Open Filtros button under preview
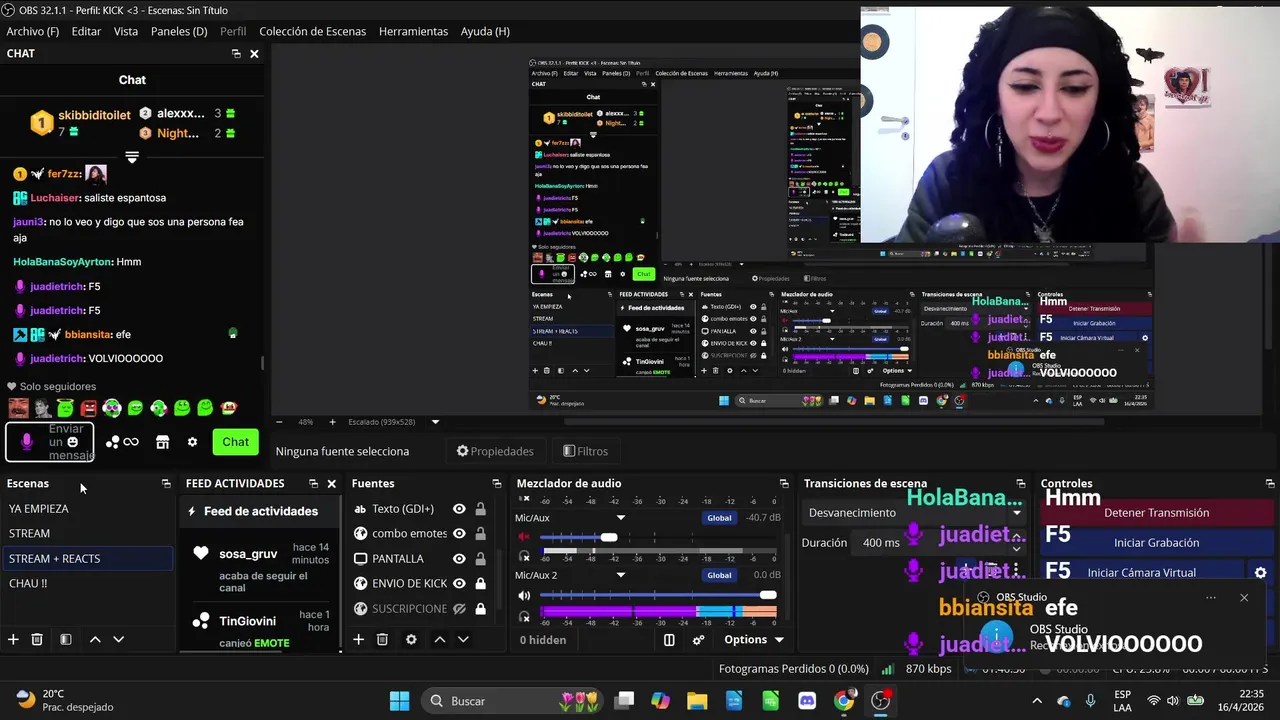 point(585,451)
